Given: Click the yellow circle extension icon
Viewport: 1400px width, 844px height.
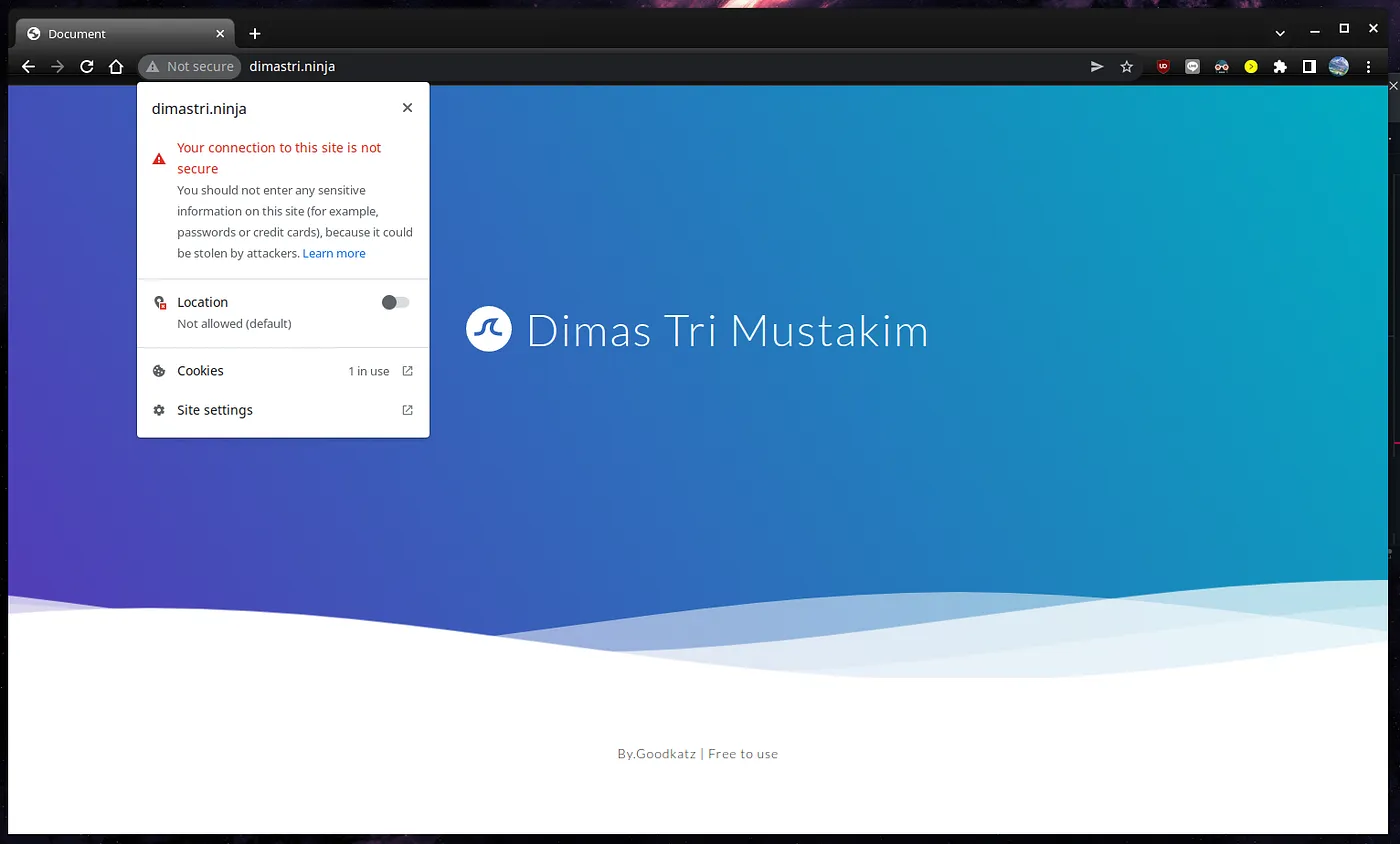Looking at the screenshot, I should pyautogui.click(x=1250, y=67).
